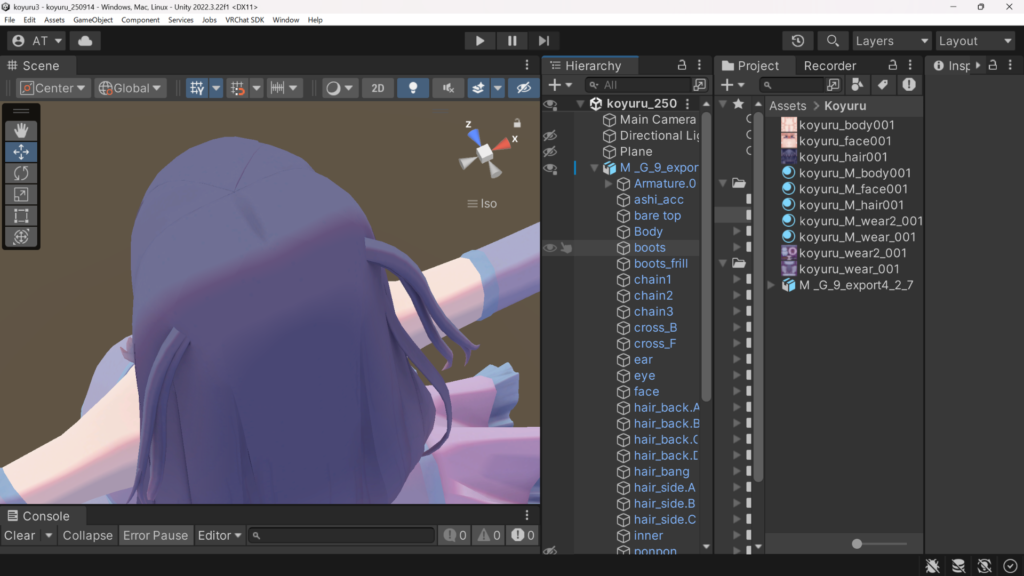The image size is (1024, 576).
Task: Click the Play button
Action: [x=480, y=41]
